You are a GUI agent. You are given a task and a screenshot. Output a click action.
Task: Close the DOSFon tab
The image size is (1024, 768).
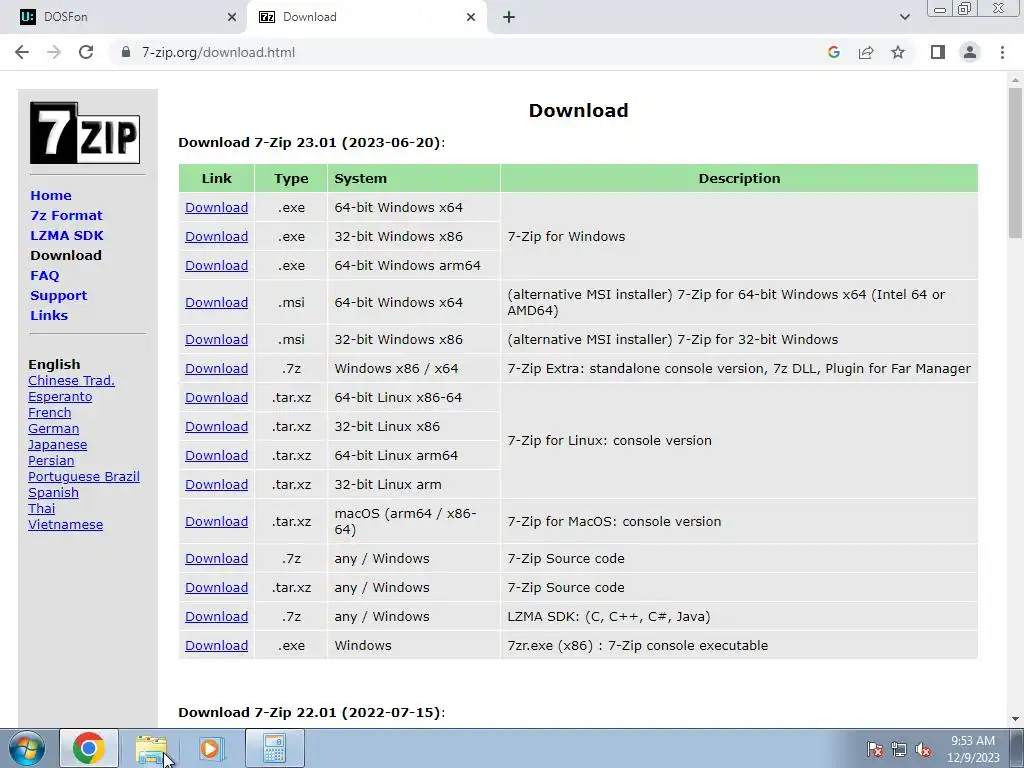click(232, 18)
